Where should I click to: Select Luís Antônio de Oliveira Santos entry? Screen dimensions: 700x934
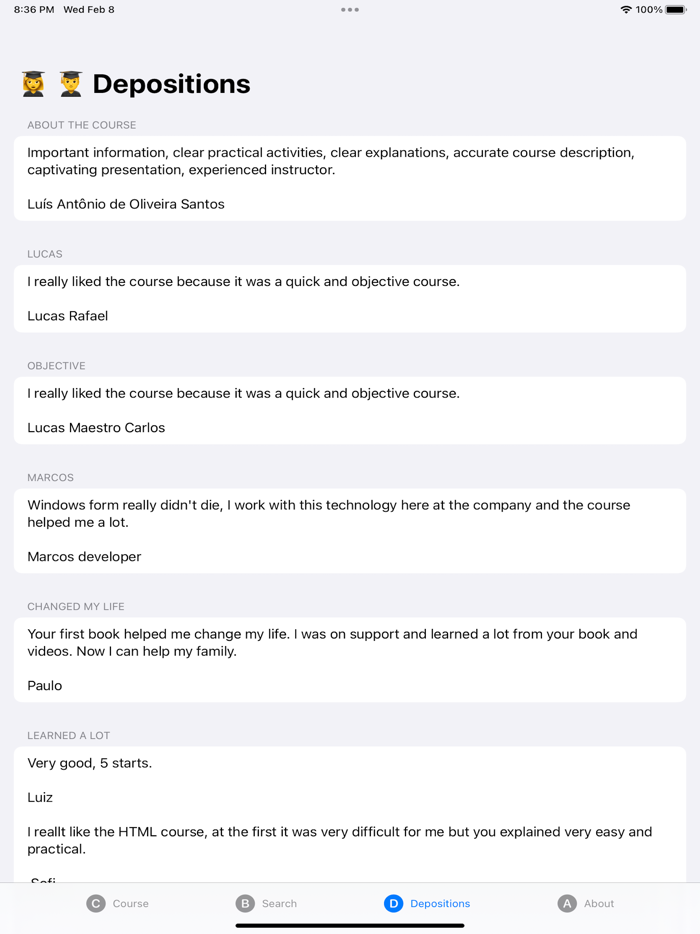coord(126,204)
